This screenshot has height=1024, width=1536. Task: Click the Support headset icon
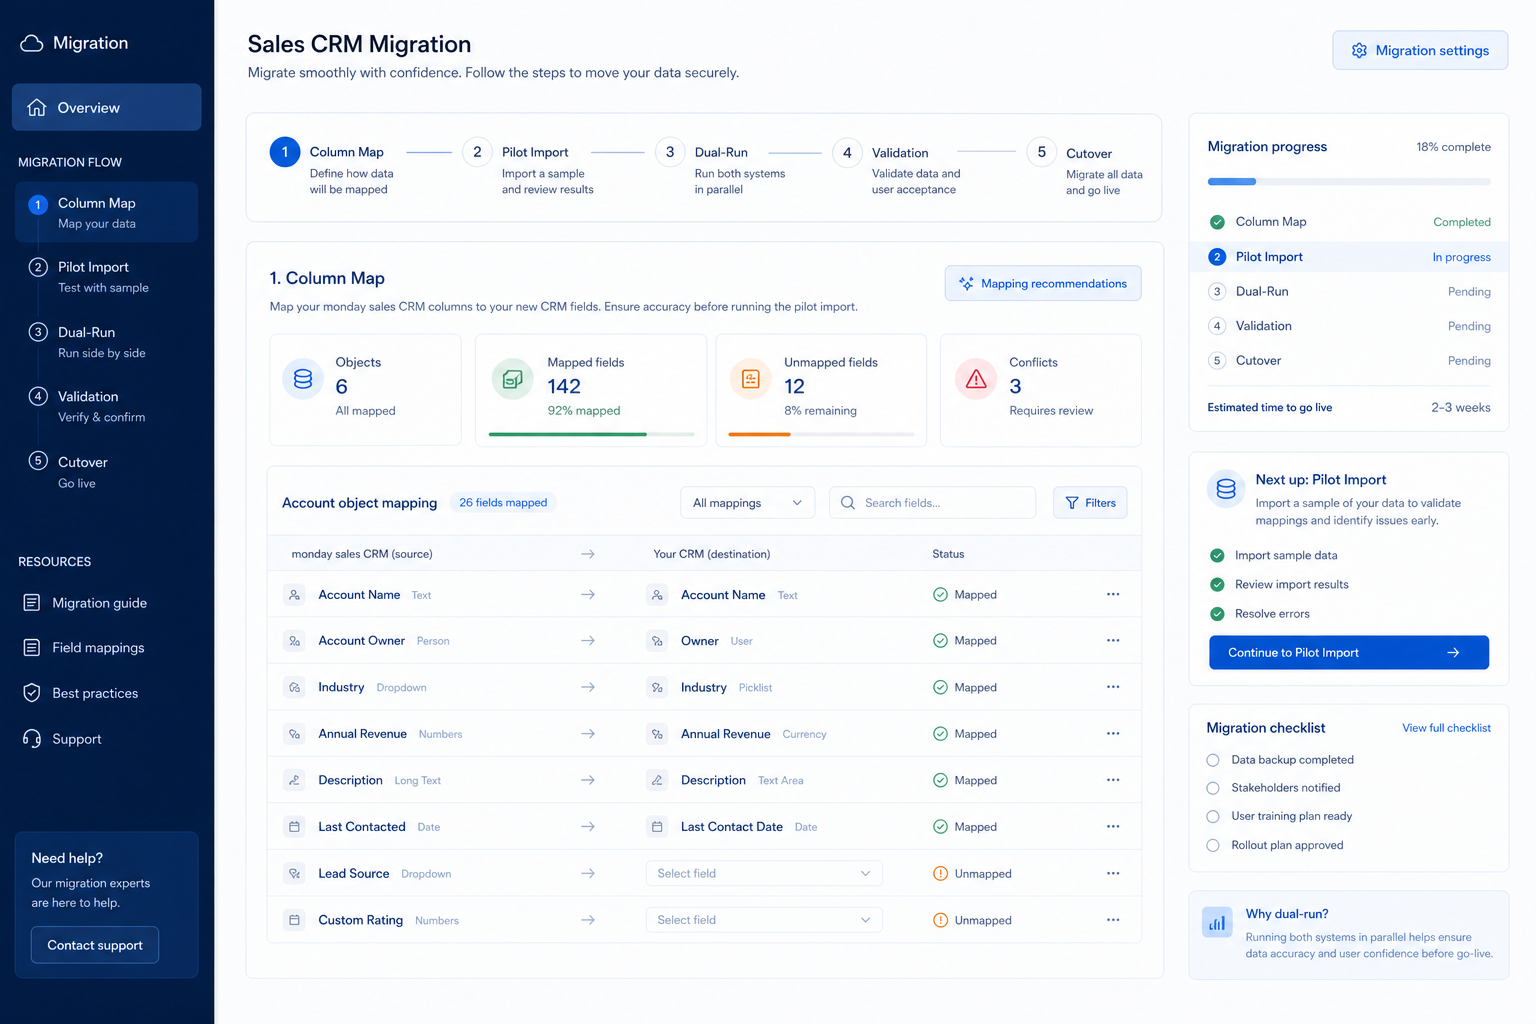[32, 739]
